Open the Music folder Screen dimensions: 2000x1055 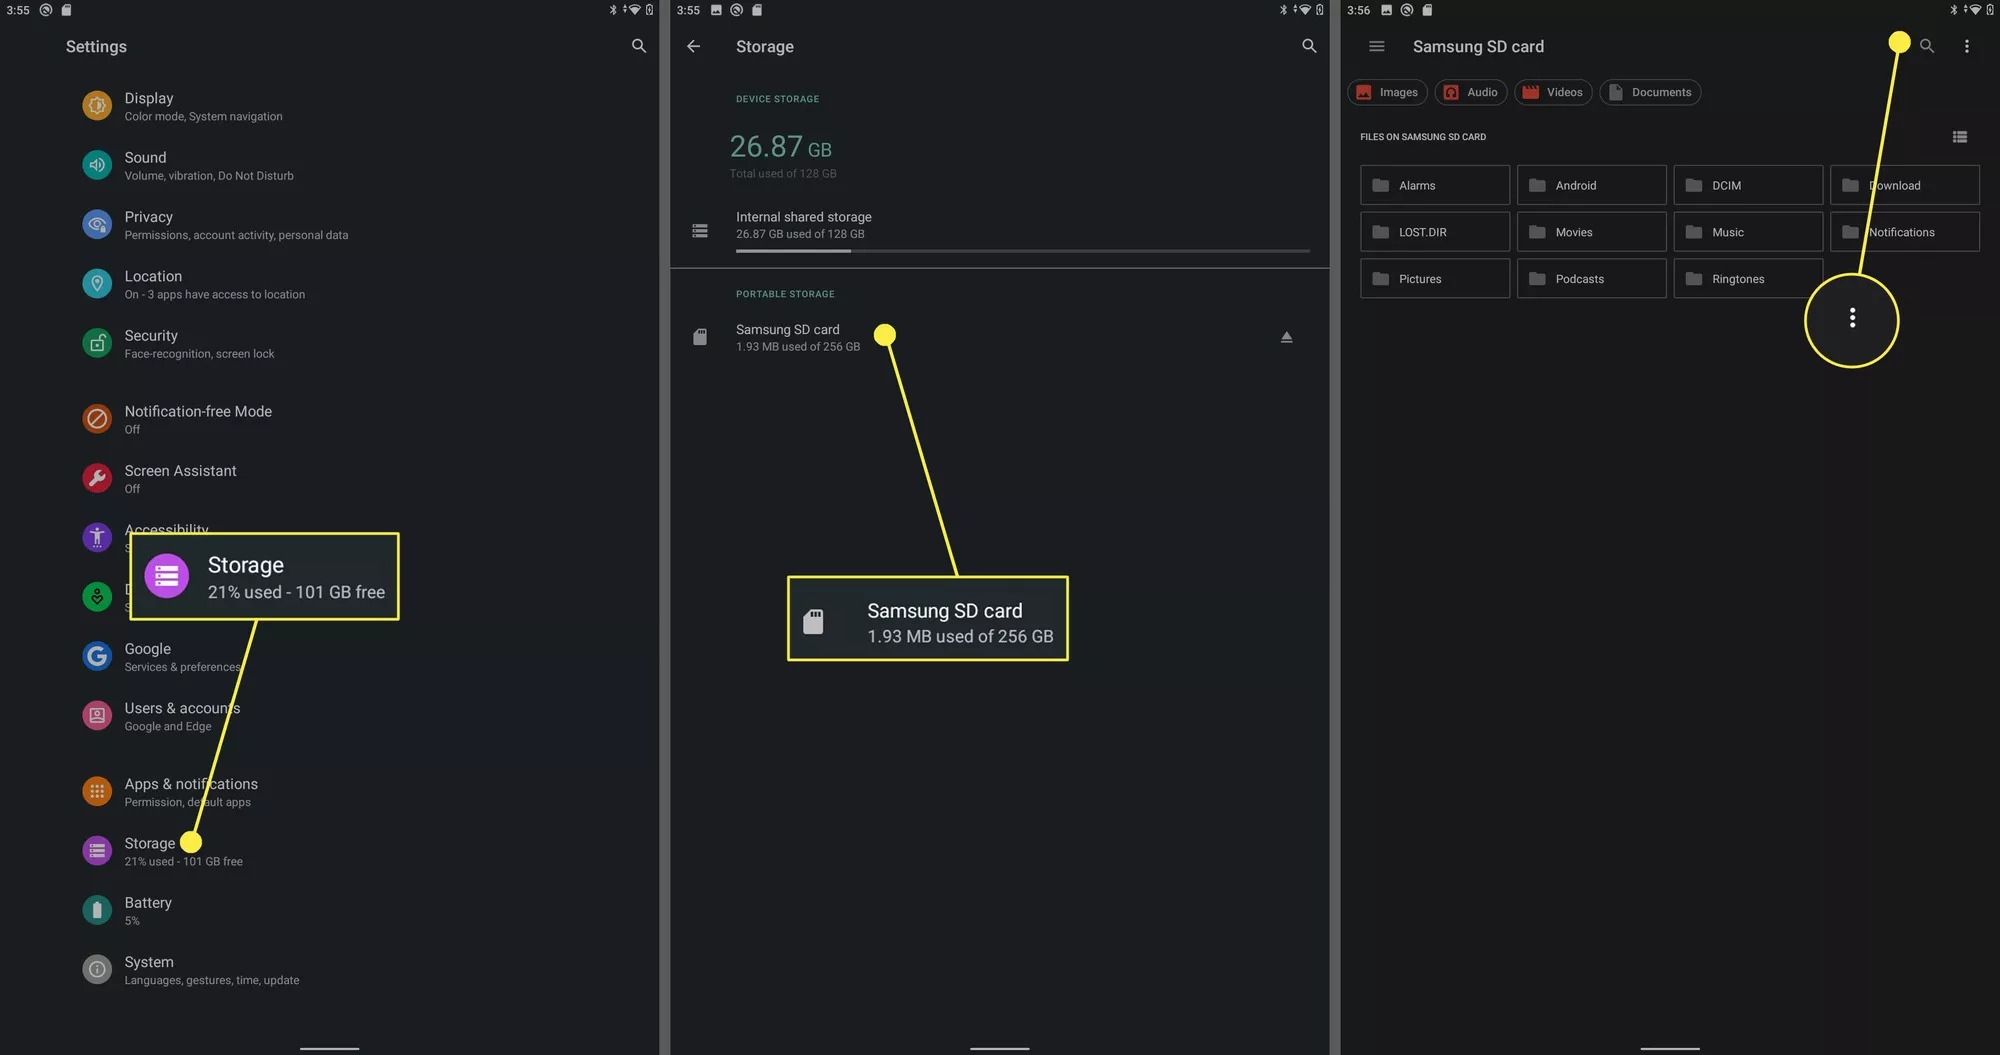click(1748, 232)
